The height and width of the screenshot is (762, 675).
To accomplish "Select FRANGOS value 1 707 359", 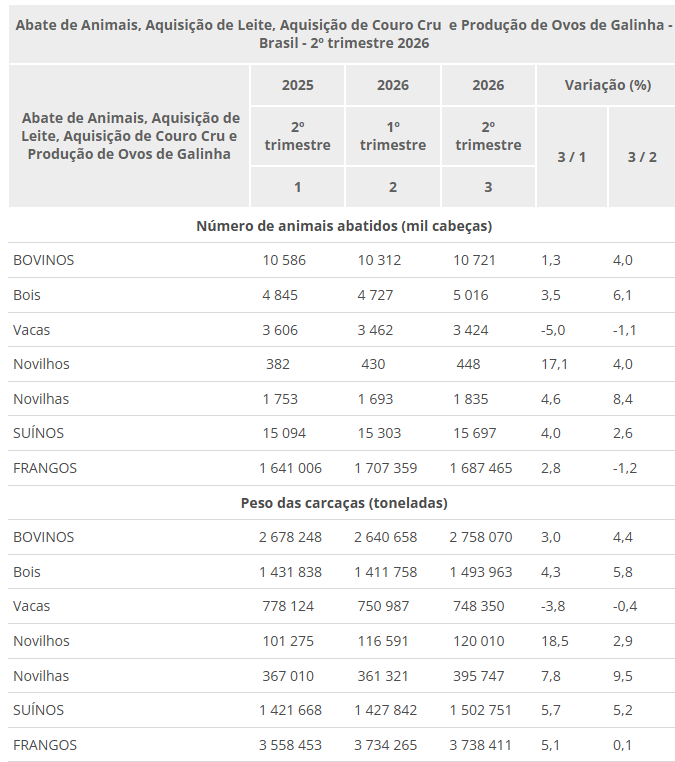I will pyautogui.click(x=386, y=468).
